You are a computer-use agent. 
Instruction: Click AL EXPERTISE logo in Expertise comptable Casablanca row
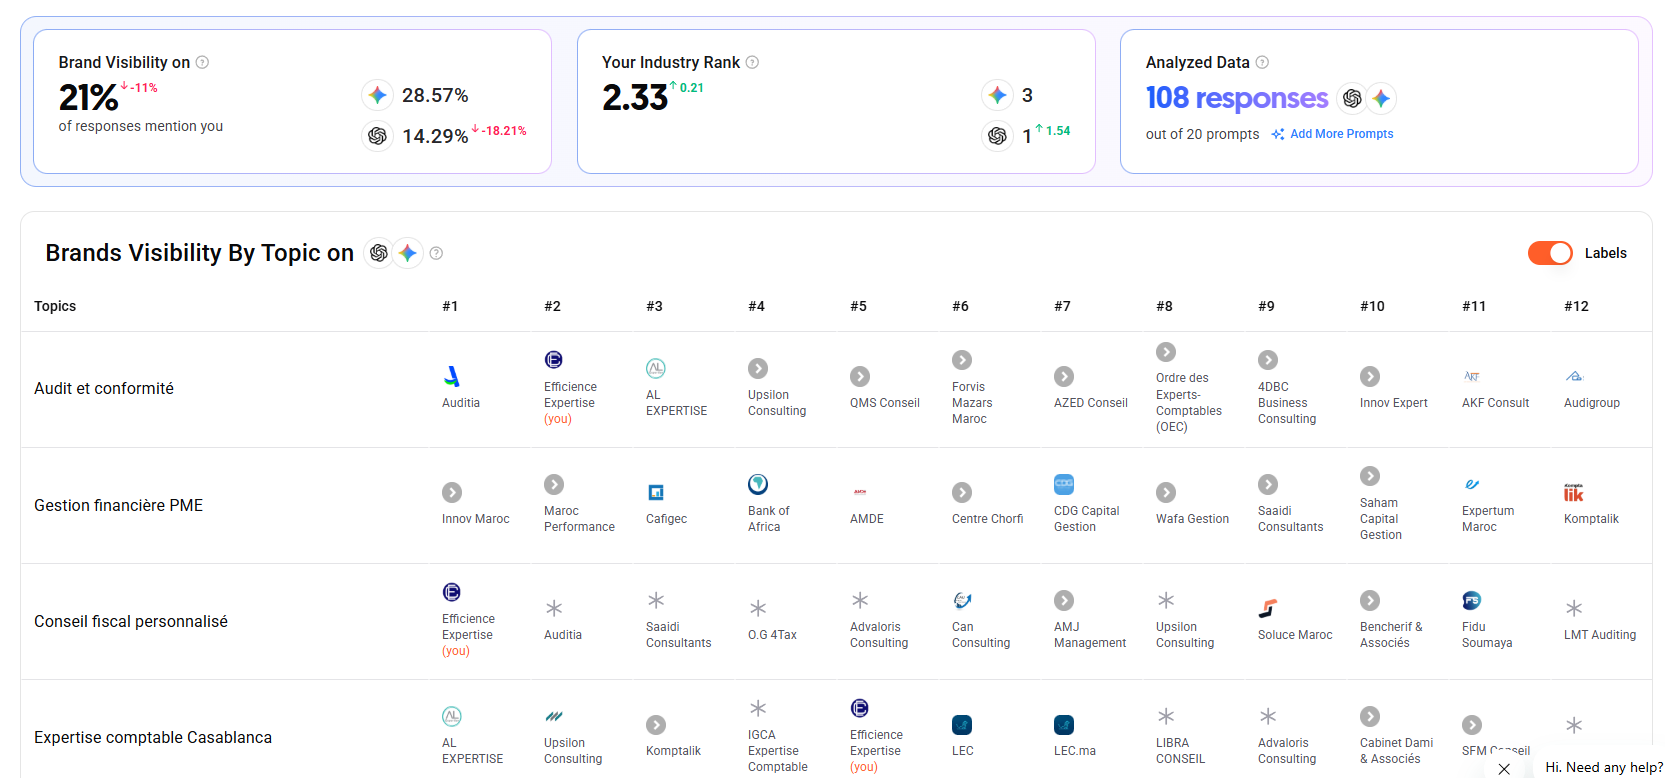[x=452, y=716]
